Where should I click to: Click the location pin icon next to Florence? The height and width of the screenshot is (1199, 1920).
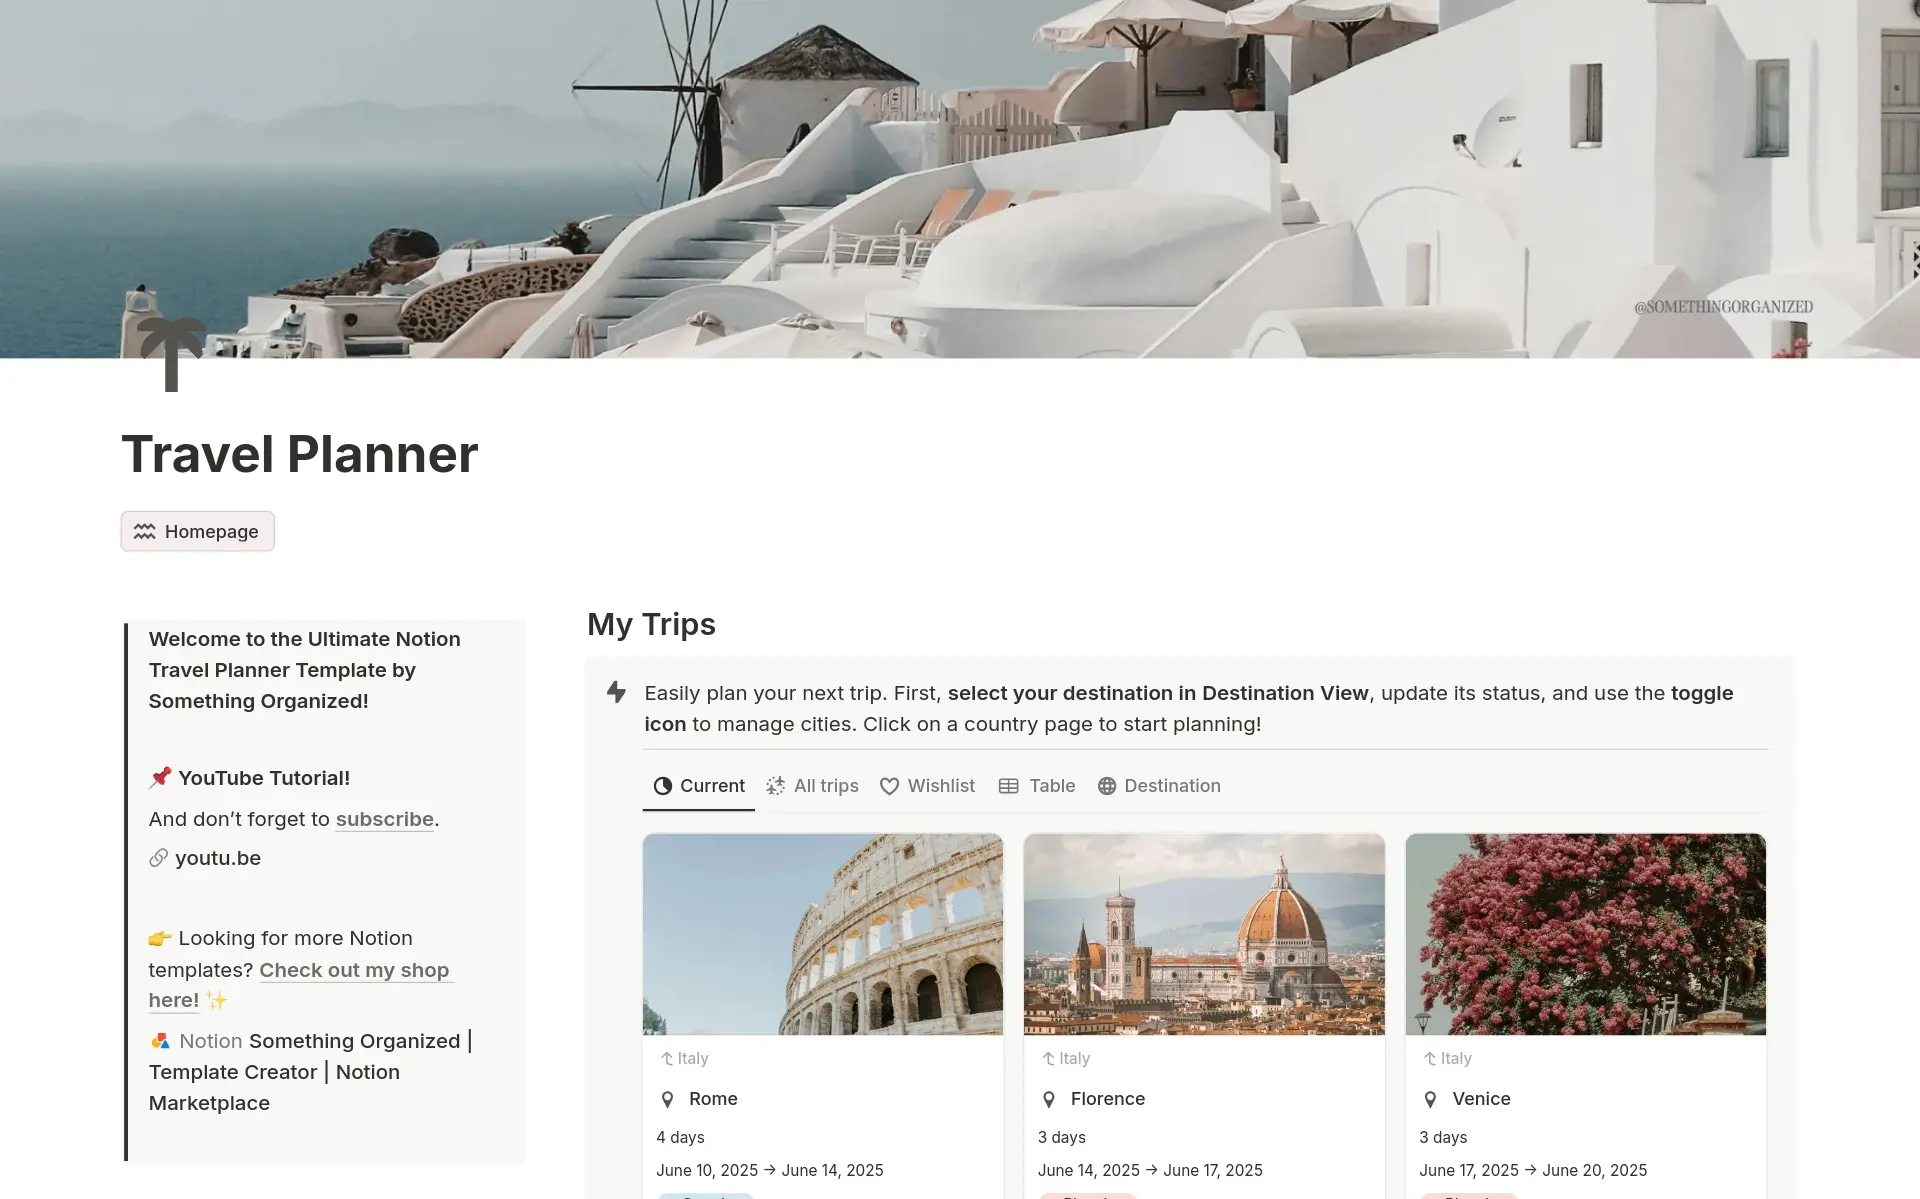pos(1049,1099)
